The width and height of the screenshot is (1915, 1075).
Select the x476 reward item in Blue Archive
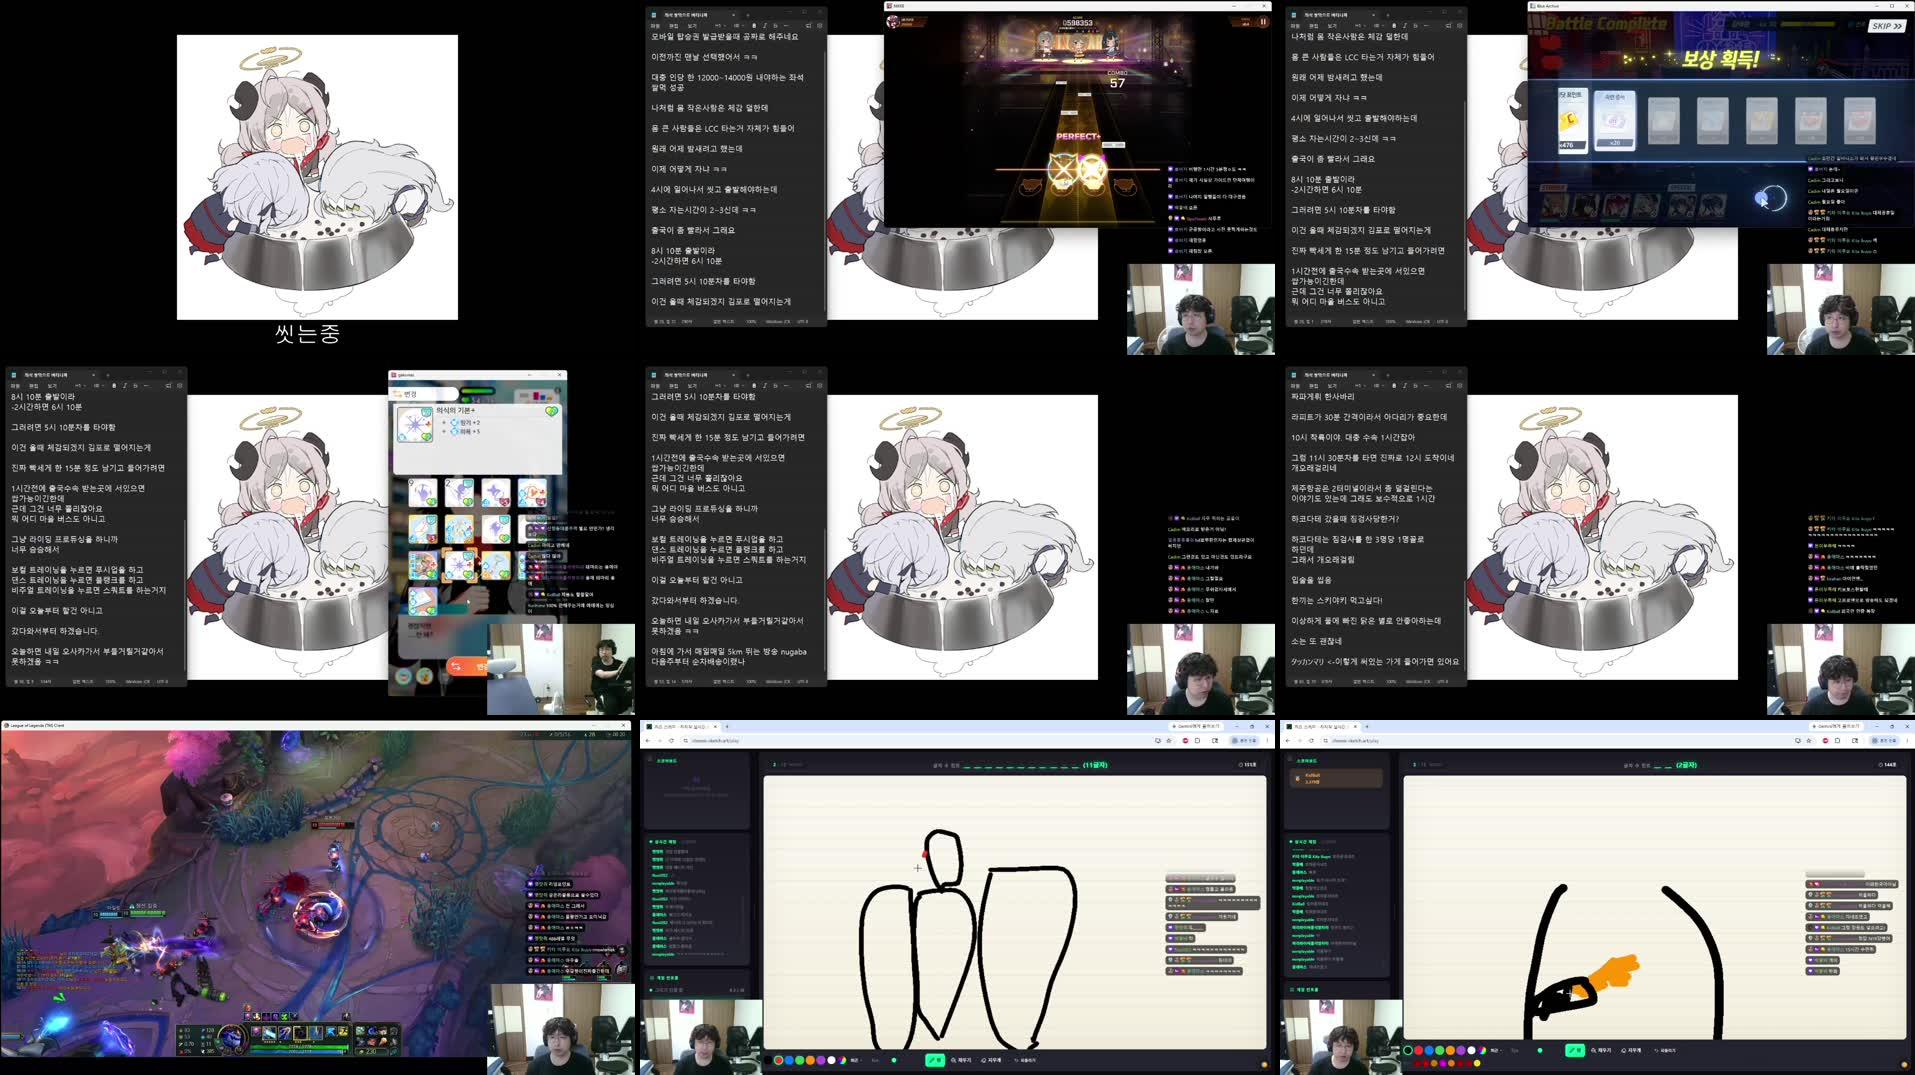coord(1572,120)
